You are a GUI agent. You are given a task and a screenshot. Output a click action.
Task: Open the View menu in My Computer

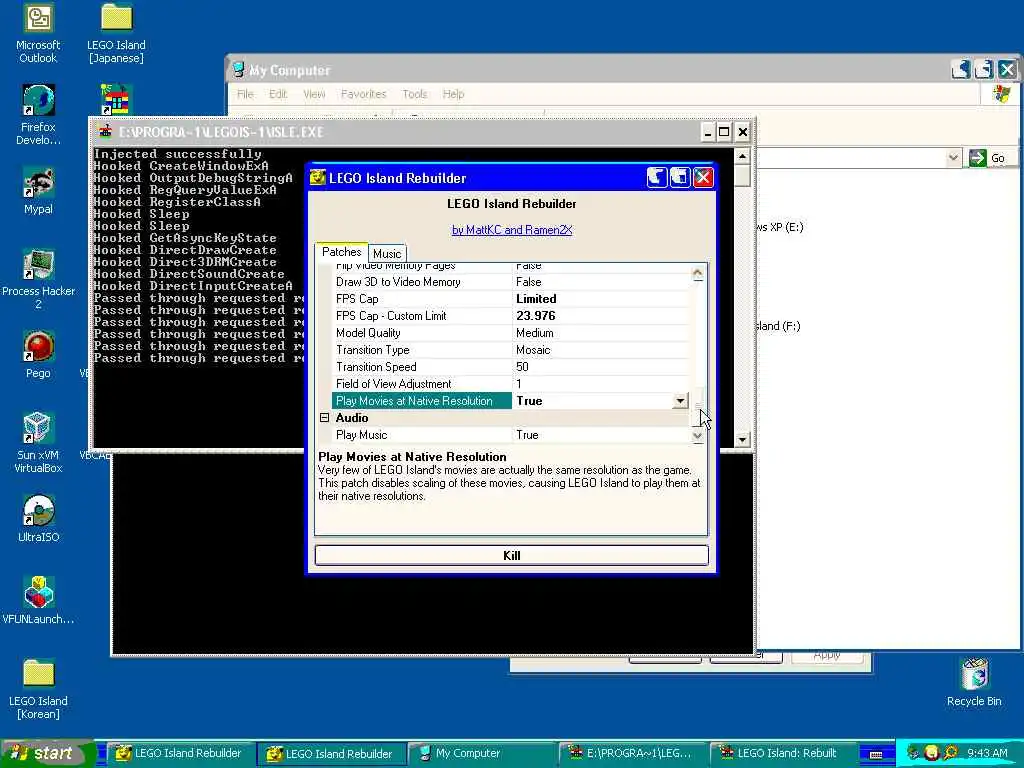(314, 94)
